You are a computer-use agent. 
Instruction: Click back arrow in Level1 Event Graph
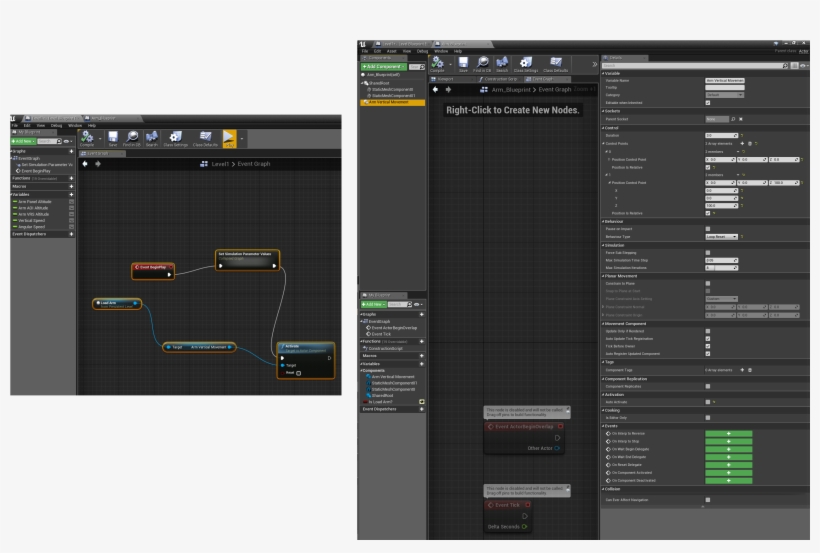(x=85, y=163)
